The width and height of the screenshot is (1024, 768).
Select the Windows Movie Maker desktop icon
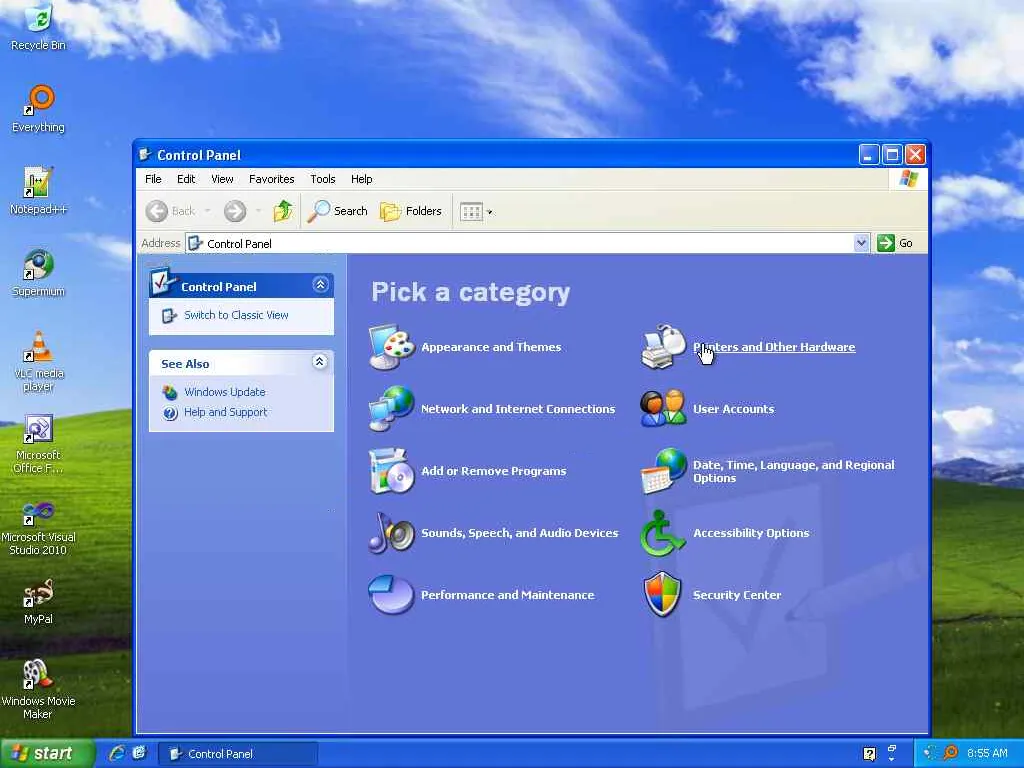[x=39, y=690]
